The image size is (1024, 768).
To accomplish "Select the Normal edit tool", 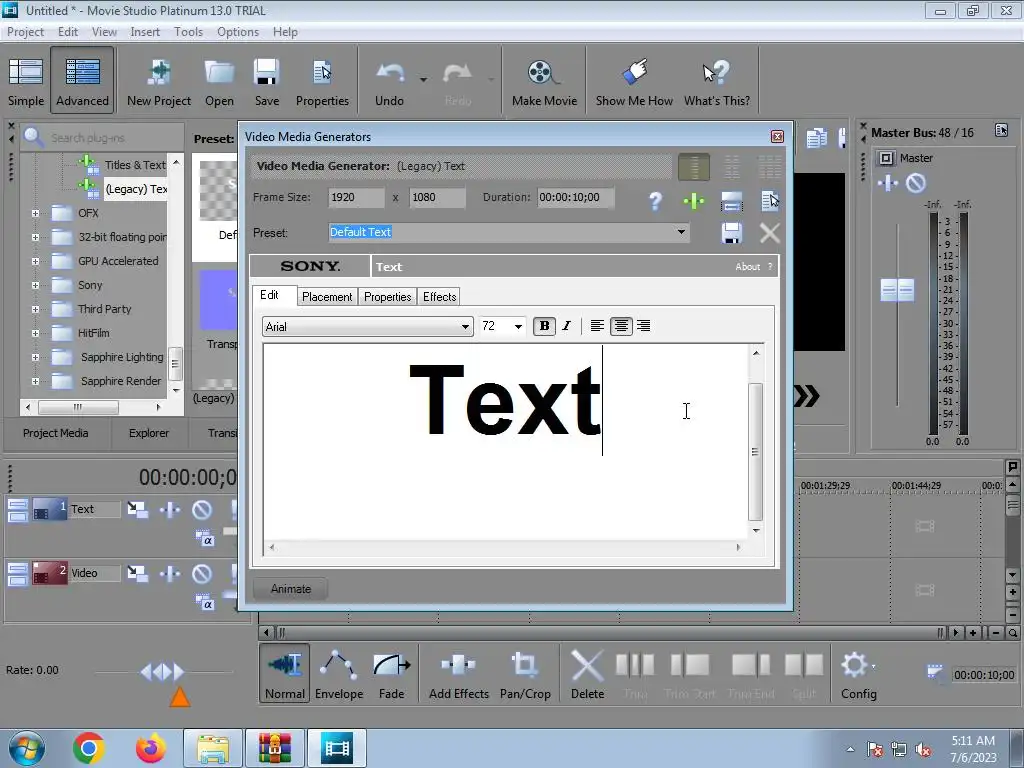I will tap(285, 673).
